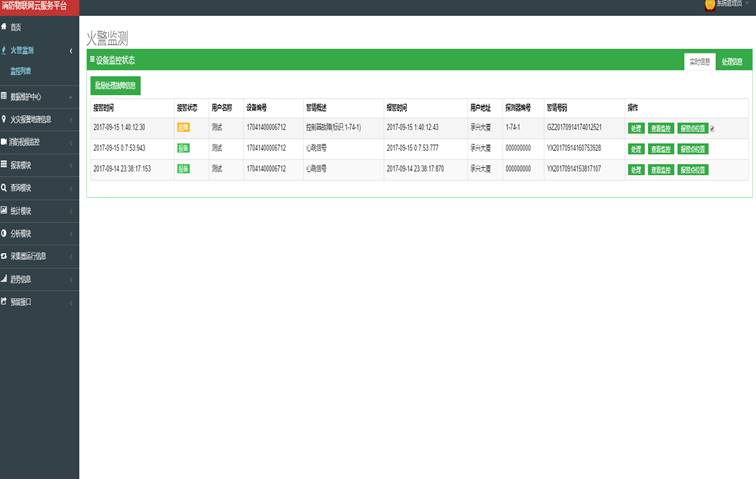Click the green status badge in the 23:38:17 row
The image size is (756, 479).
point(183,169)
